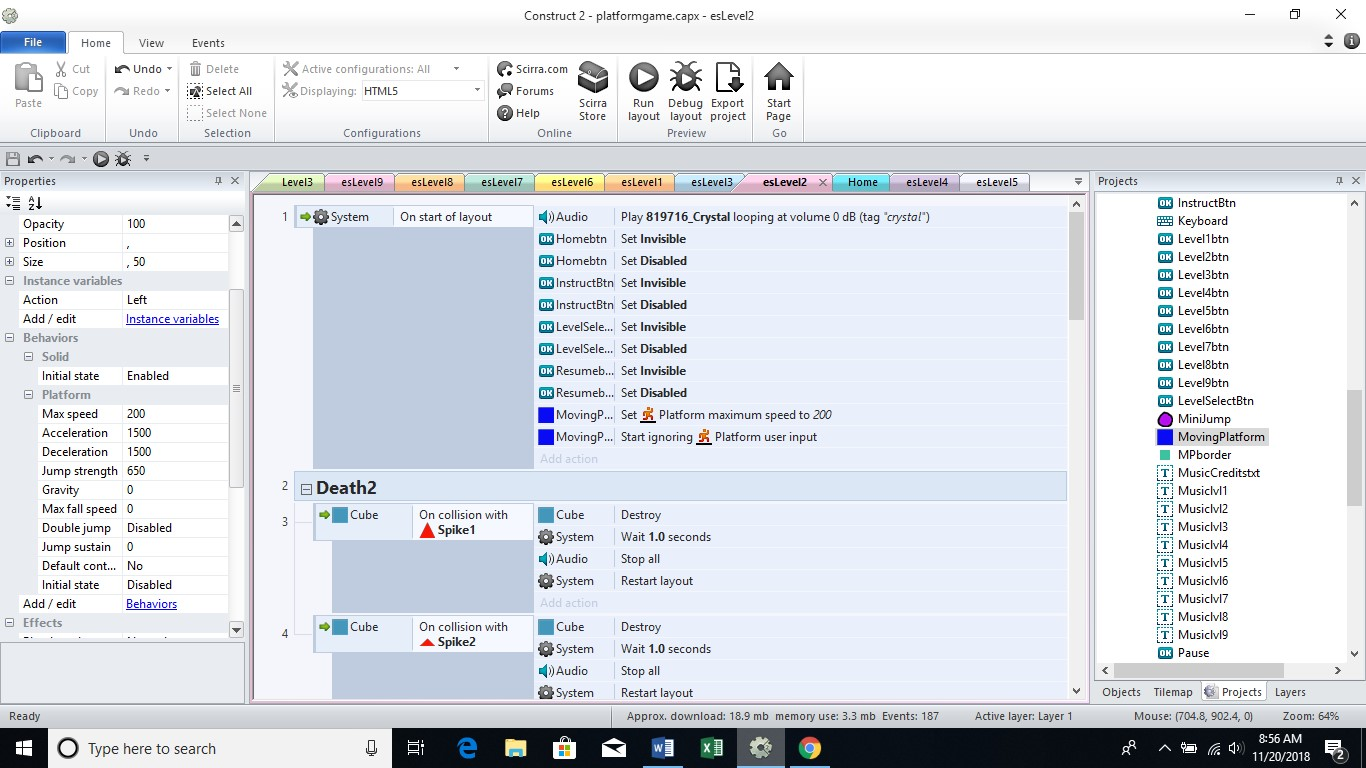Open the Scirra Store icon
The width and height of the screenshot is (1366, 768).
pyautogui.click(x=593, y=91)
